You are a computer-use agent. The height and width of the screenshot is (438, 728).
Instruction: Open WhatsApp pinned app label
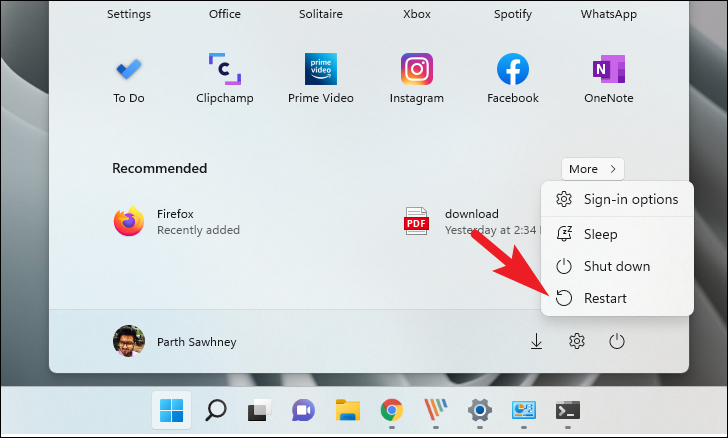click(x=609, y=14)
